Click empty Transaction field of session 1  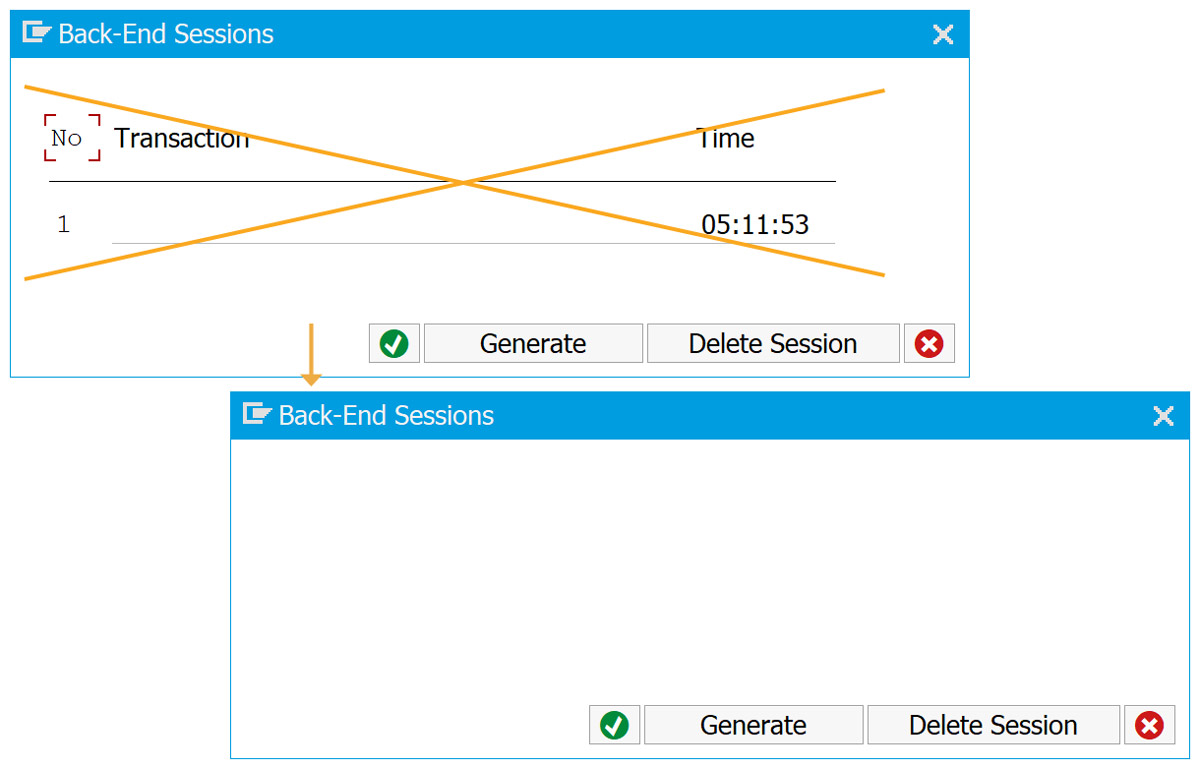400,224
